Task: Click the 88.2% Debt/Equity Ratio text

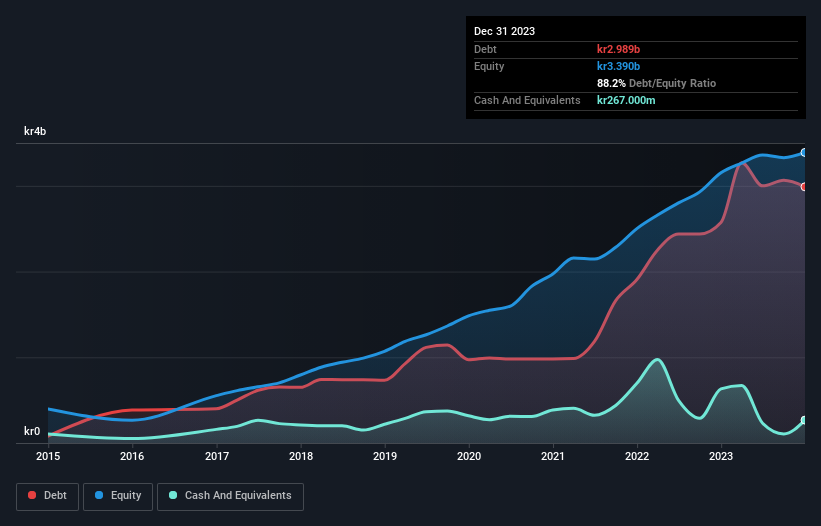Action: coord(657,83)
